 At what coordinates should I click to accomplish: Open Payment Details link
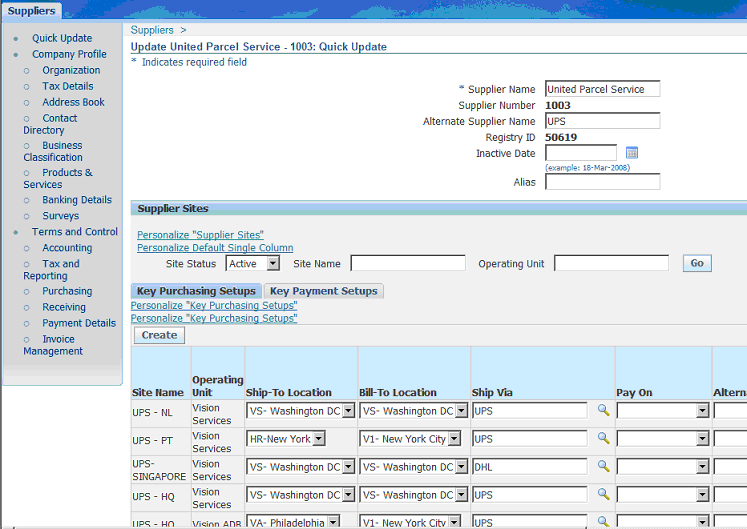79,323
